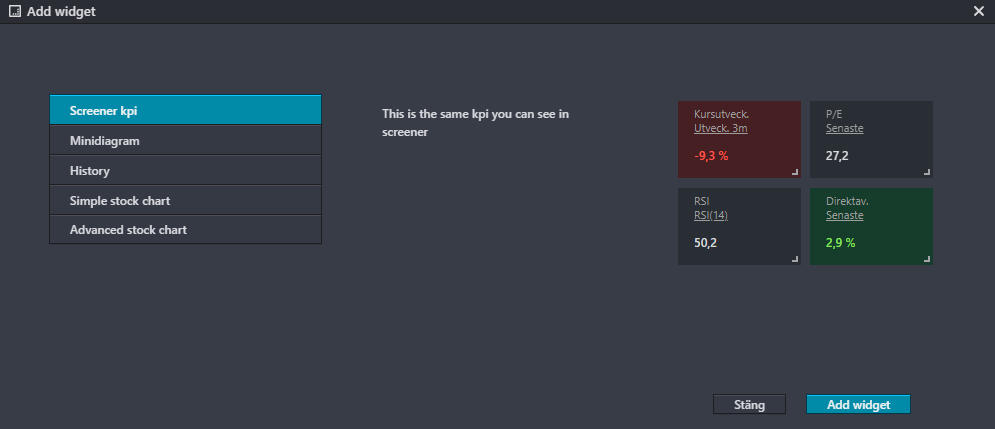995x429 pixels.
Task: Click the Stäng button
Action: (x=749, y=404)
